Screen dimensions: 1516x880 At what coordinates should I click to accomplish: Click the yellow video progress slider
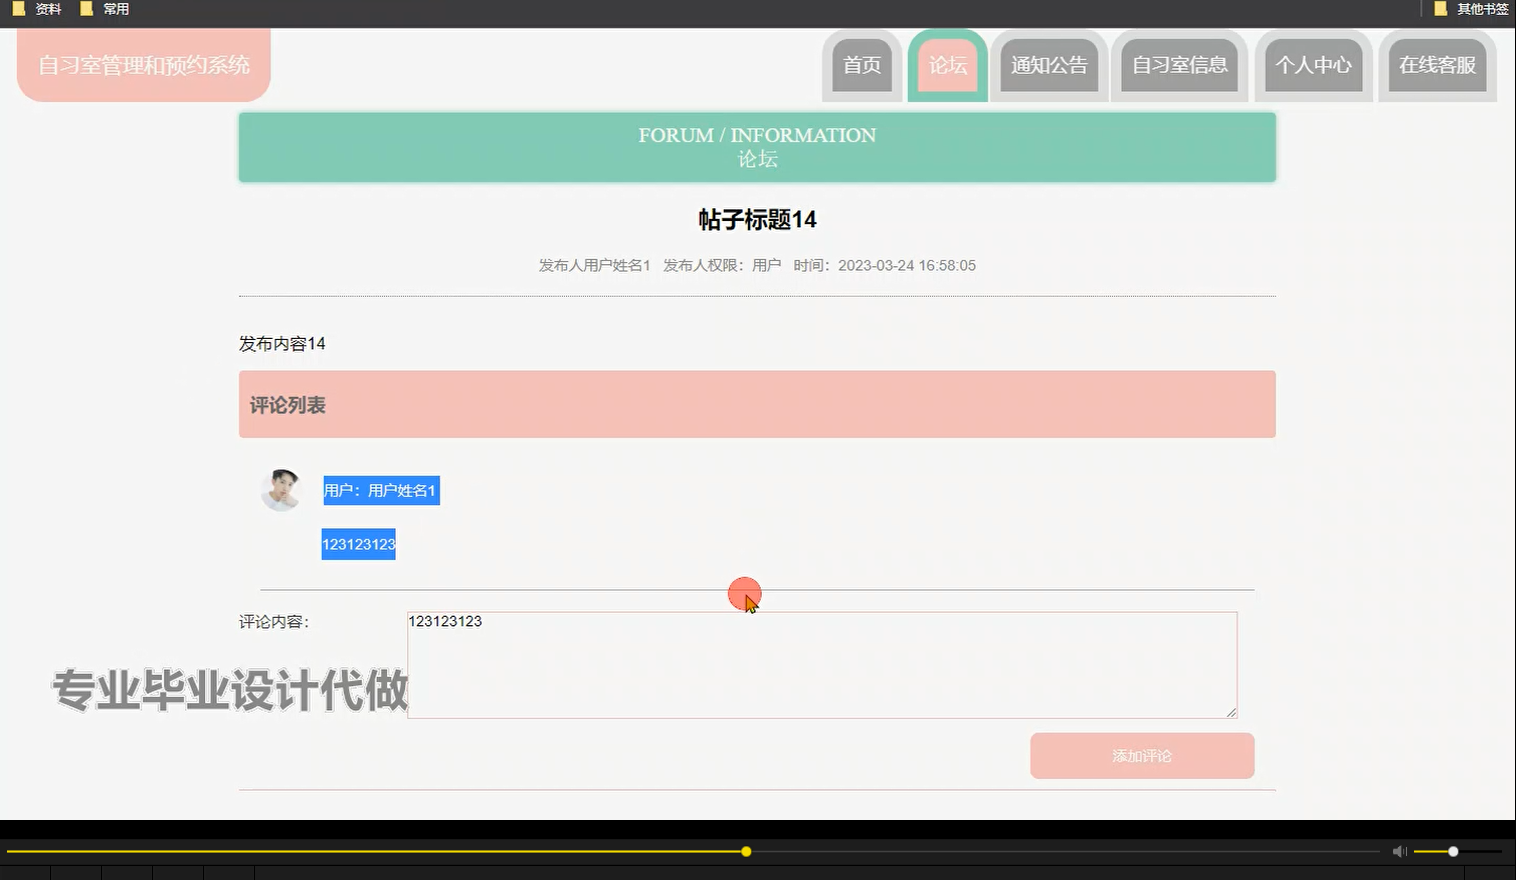745,851
